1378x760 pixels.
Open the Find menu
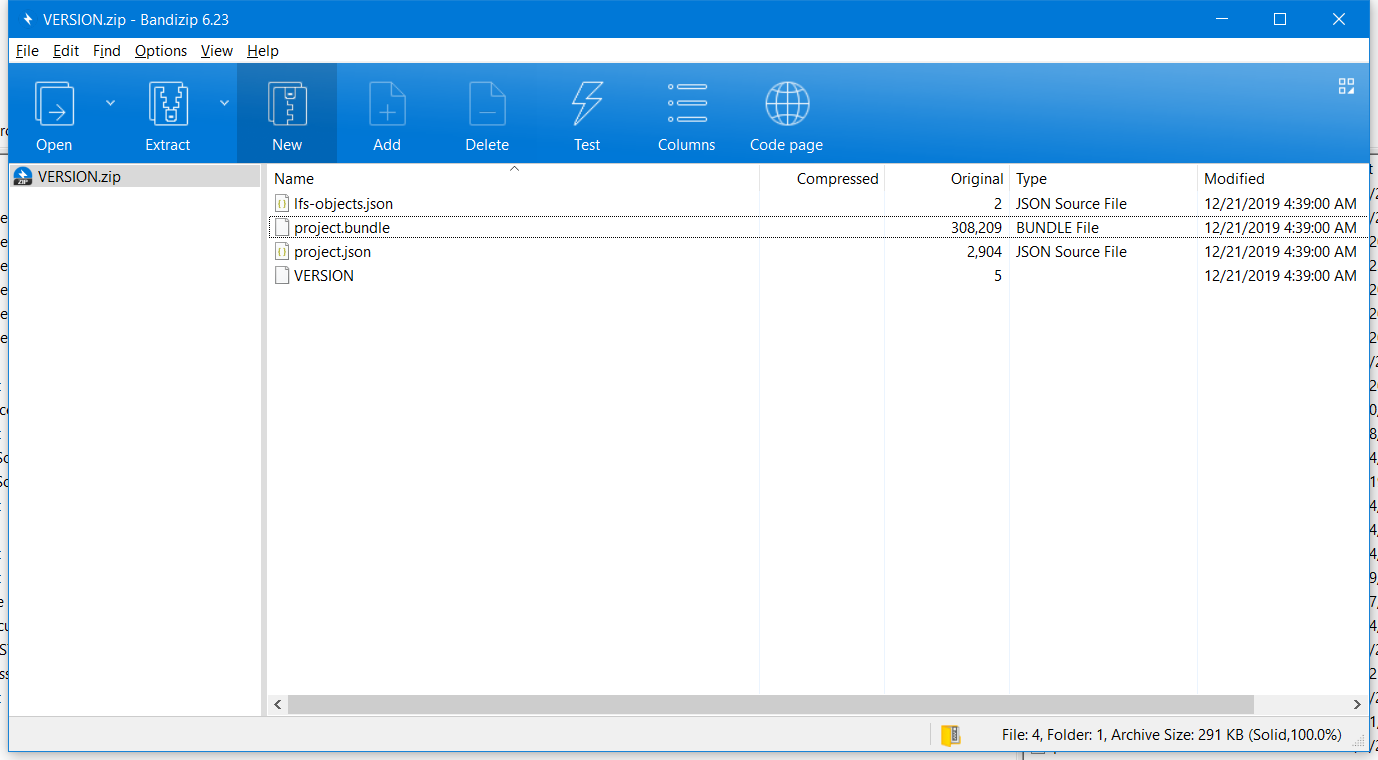coord(106,51)
